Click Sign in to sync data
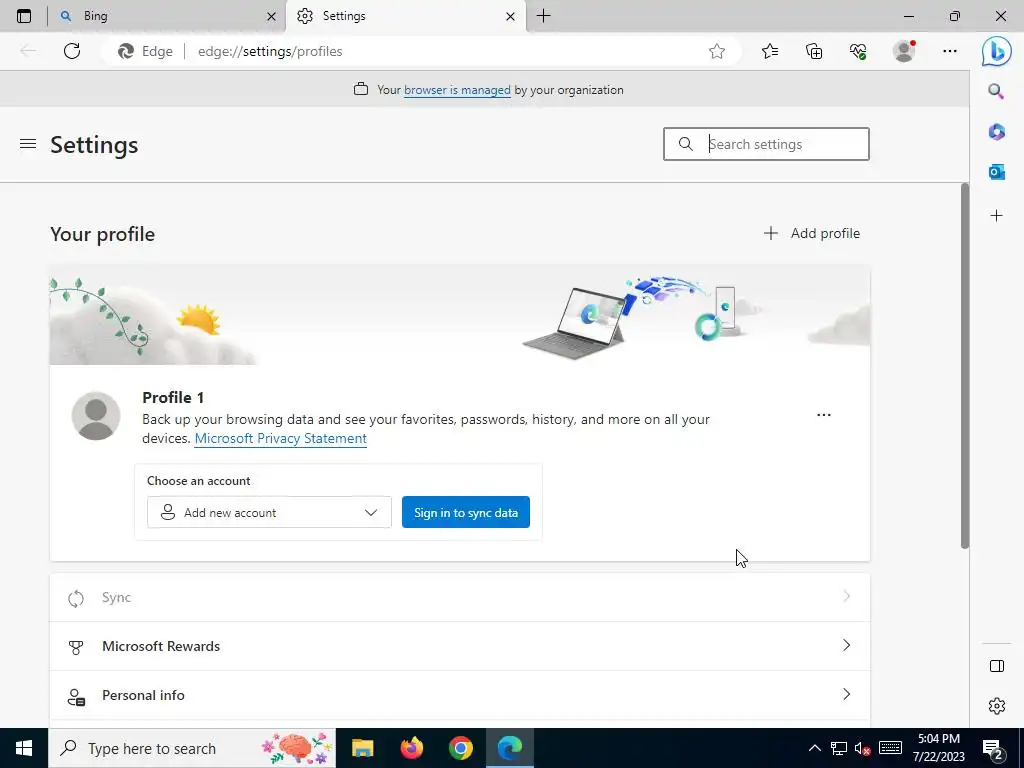 (466, 513)
